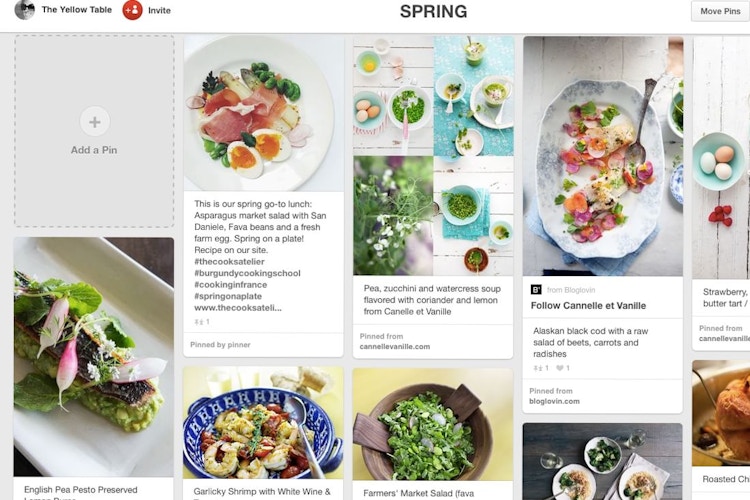The height and width of the screenshot is (500, 750).
Task: Click the Pinned by pinner text
Action: [x=220, y=344]
